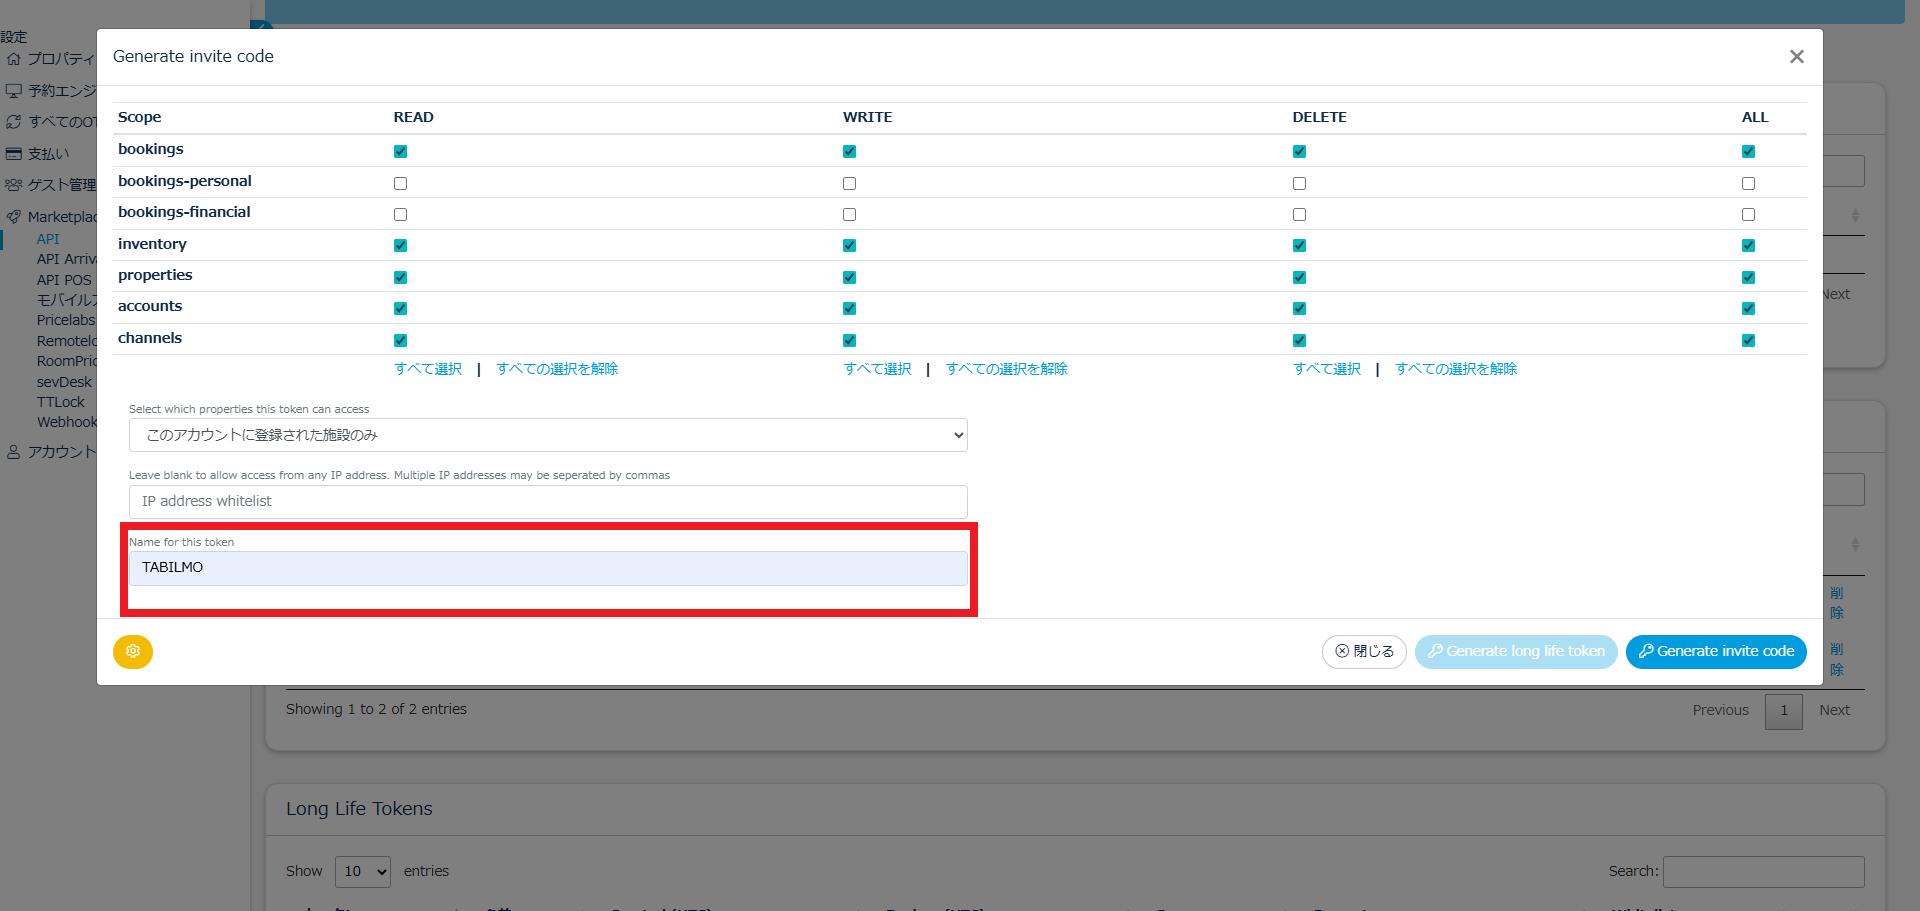The image size is (1920, 911).
Task: Open the Show entries count dropdown
Action: coord(362,872)
